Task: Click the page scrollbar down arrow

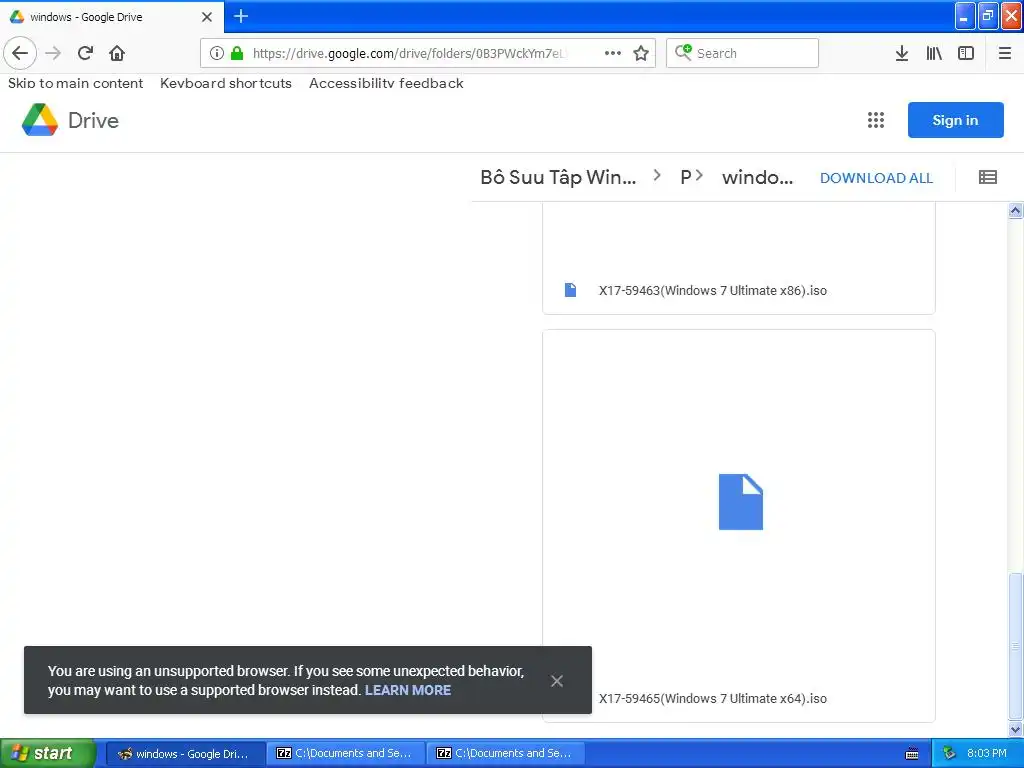Action: click(x=1015, y=729)
